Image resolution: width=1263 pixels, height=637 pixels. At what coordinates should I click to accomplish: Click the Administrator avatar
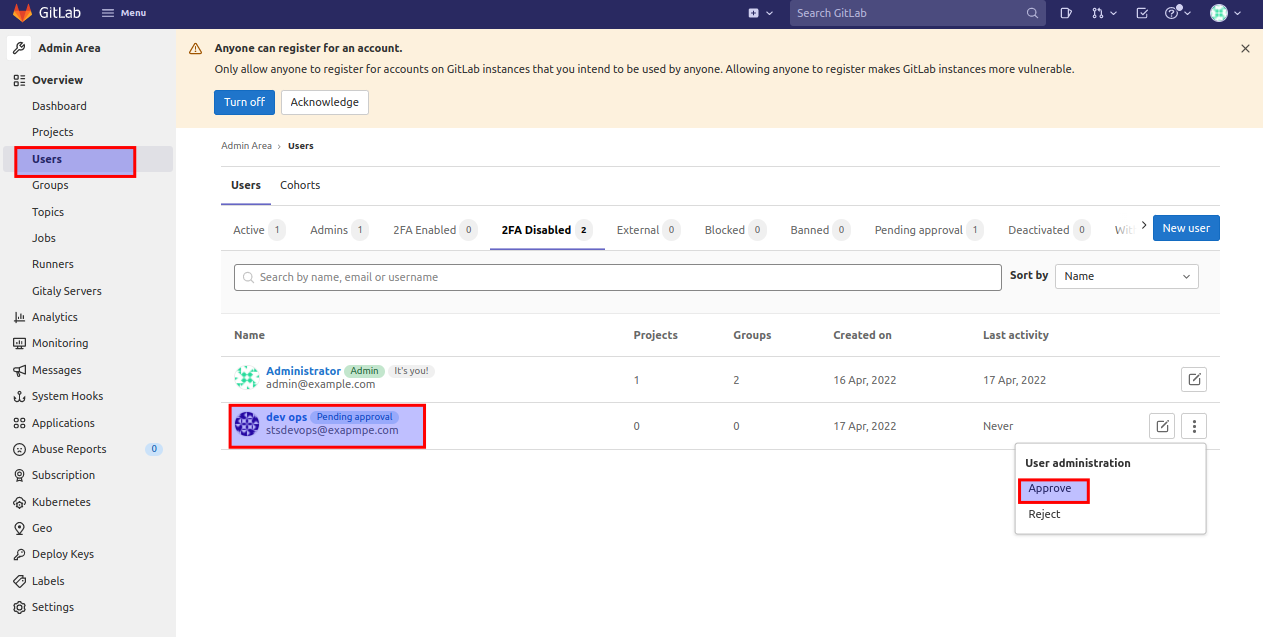[247, 378]
